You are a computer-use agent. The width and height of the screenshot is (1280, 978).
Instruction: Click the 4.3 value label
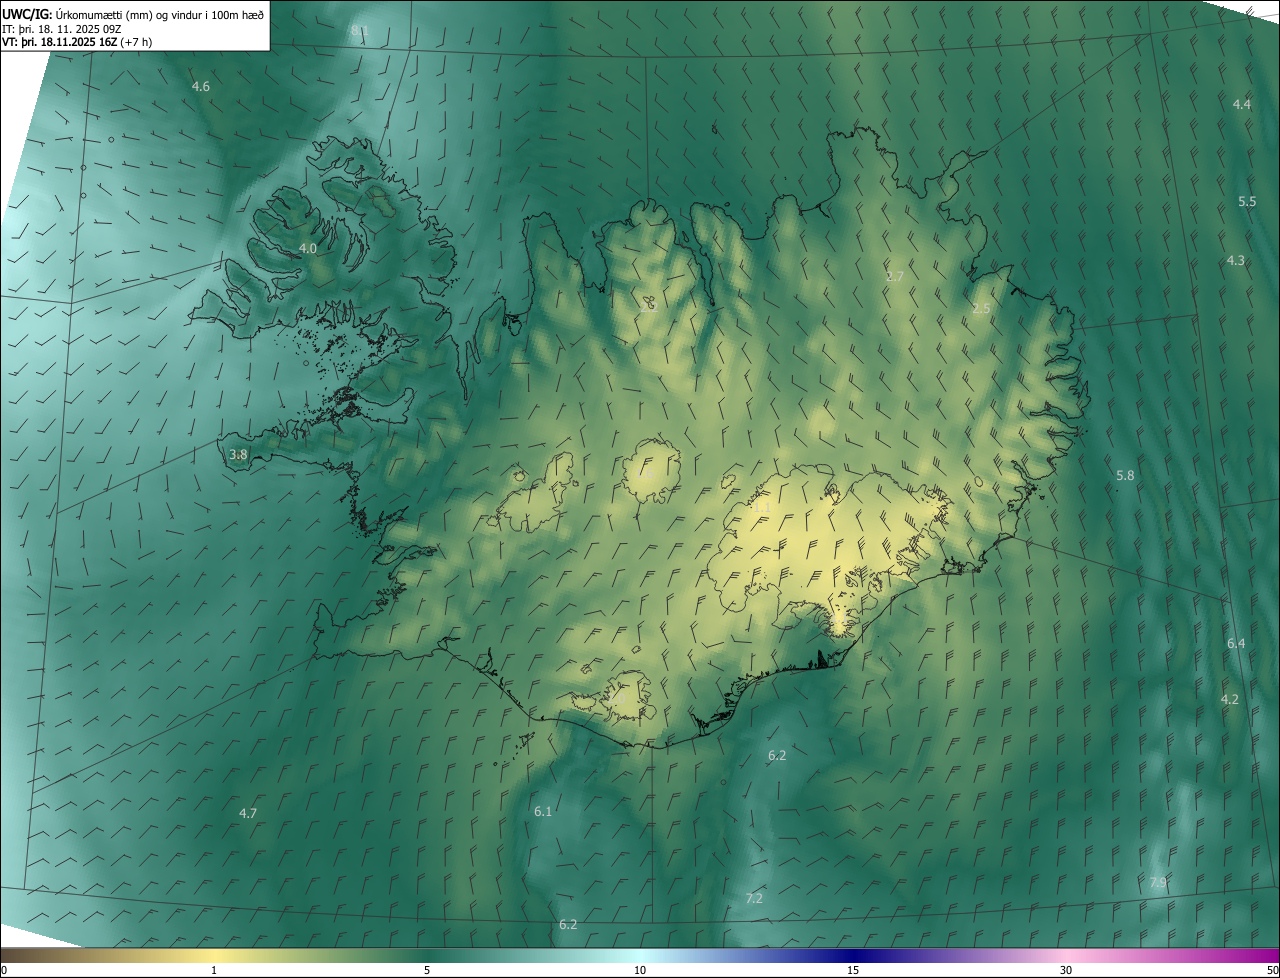(1236, 261)
